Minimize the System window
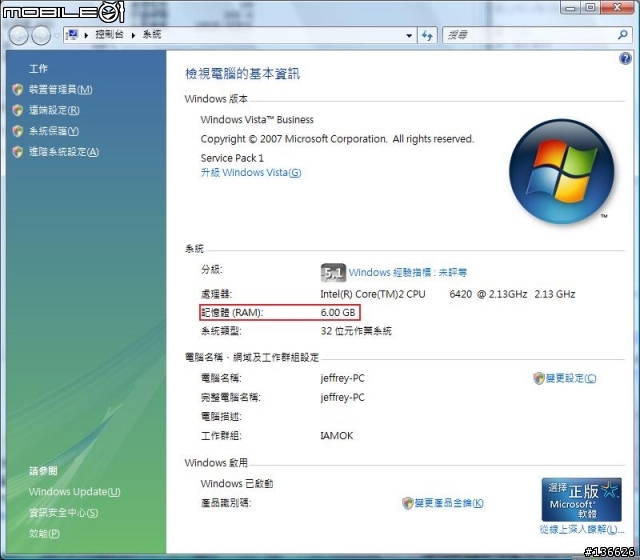 [571, 7]
